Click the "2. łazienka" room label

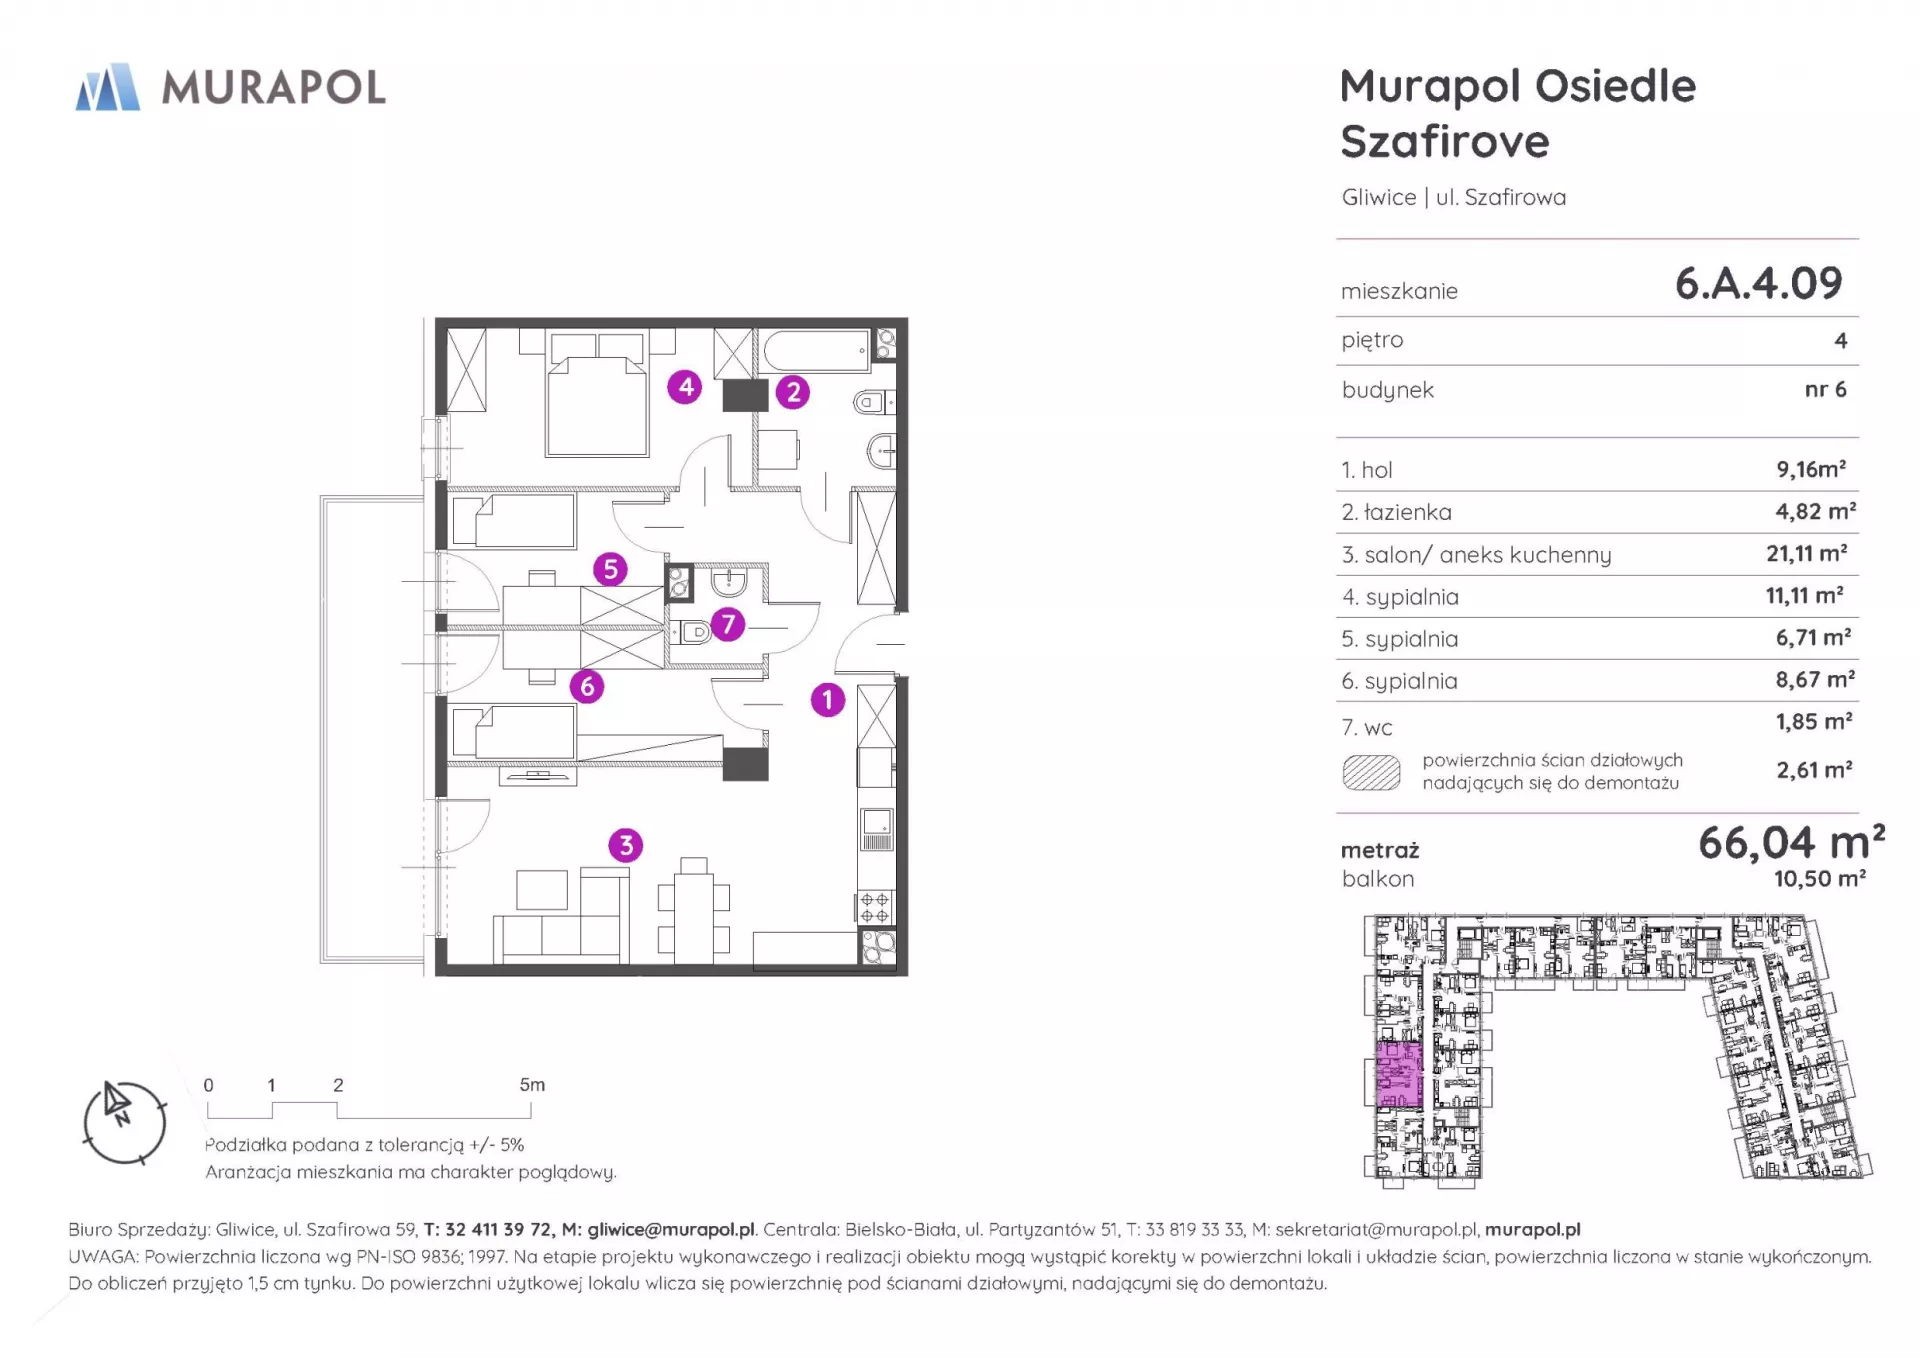pos(1396,512)
